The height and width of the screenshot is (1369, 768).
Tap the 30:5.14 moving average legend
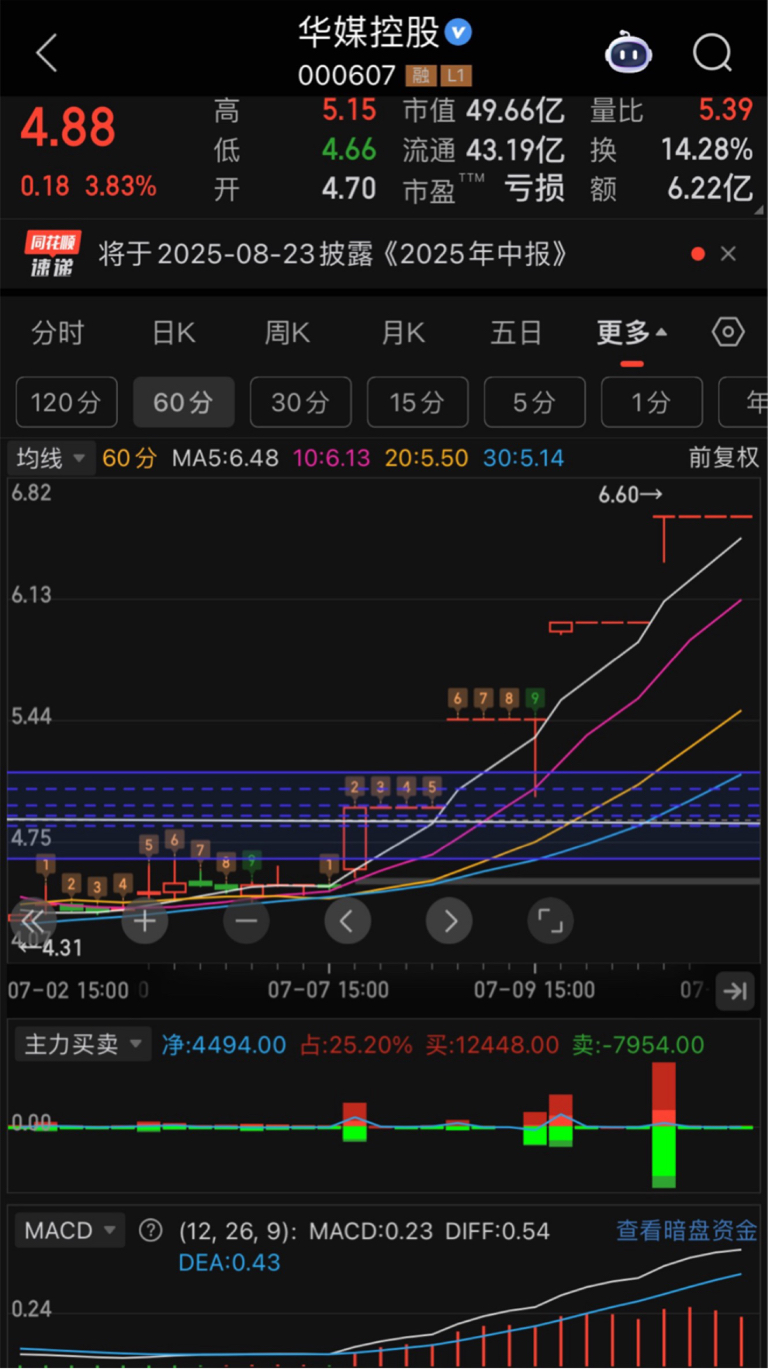523,459
